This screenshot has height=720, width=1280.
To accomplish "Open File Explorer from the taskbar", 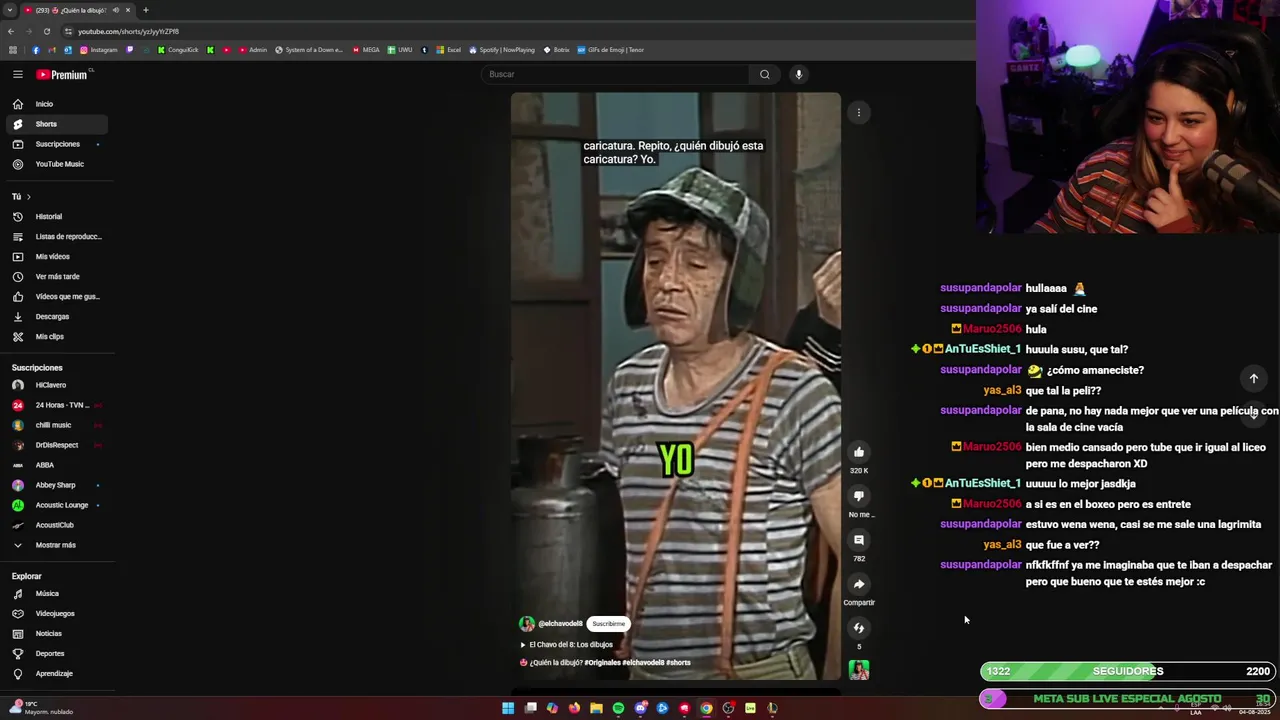I will tap(596, 708).
